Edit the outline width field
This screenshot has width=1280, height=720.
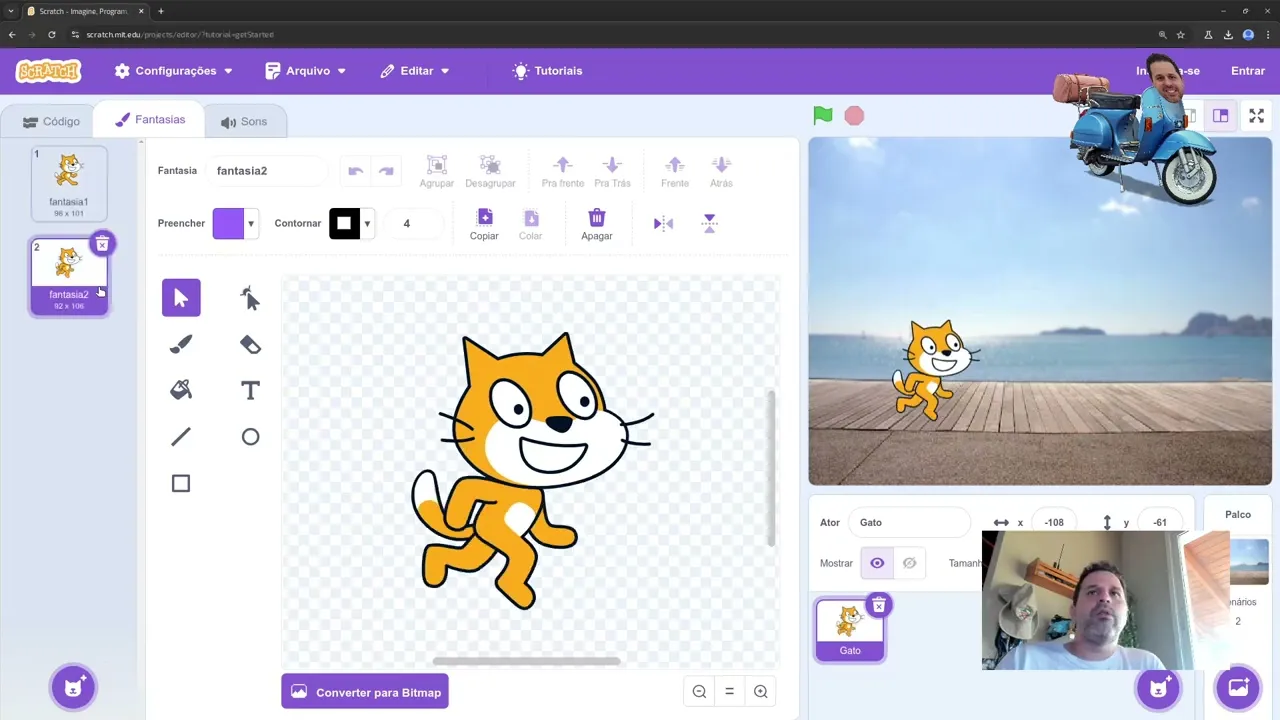[414, 224]
